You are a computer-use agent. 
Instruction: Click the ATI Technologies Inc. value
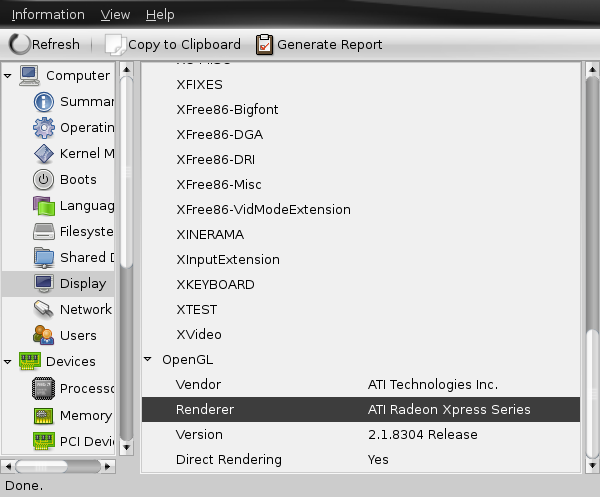pos(433,385)
